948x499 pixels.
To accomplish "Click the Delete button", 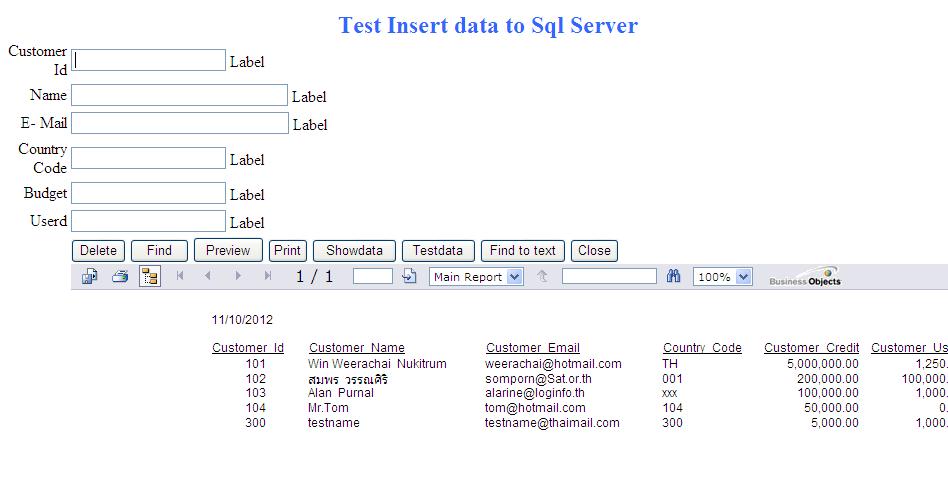I will click(99, 250).
